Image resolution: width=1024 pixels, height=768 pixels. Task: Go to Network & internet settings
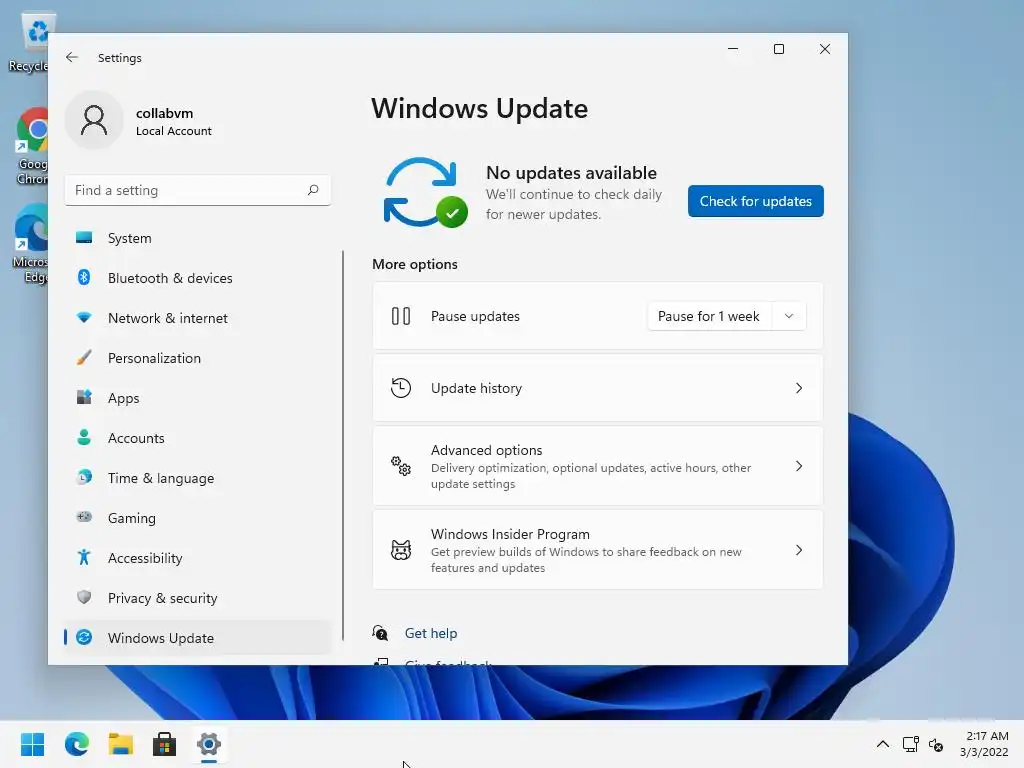pos(197,318)
